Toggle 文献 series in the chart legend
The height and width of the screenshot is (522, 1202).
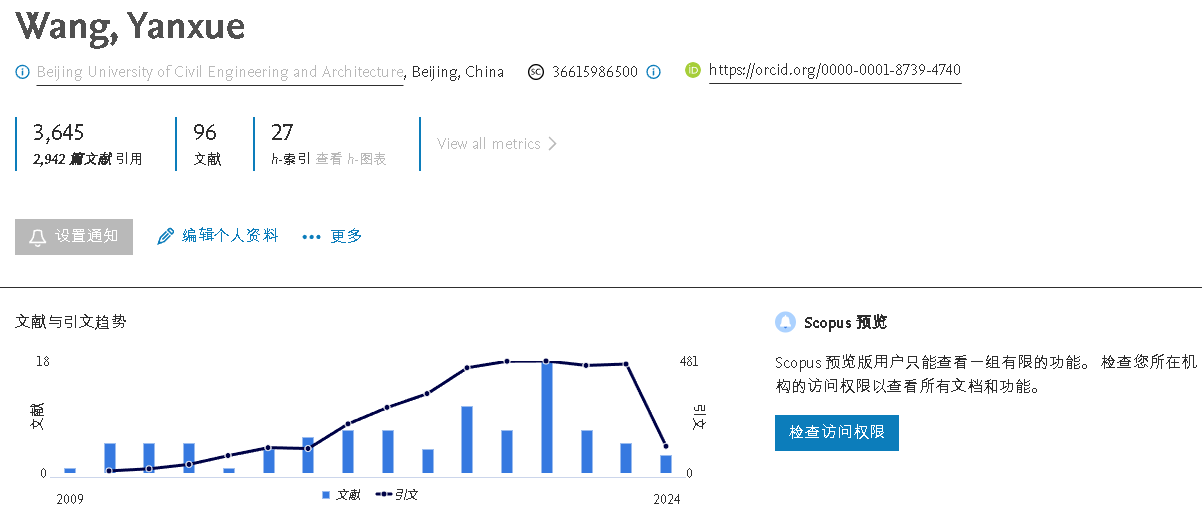pos(341,495)
